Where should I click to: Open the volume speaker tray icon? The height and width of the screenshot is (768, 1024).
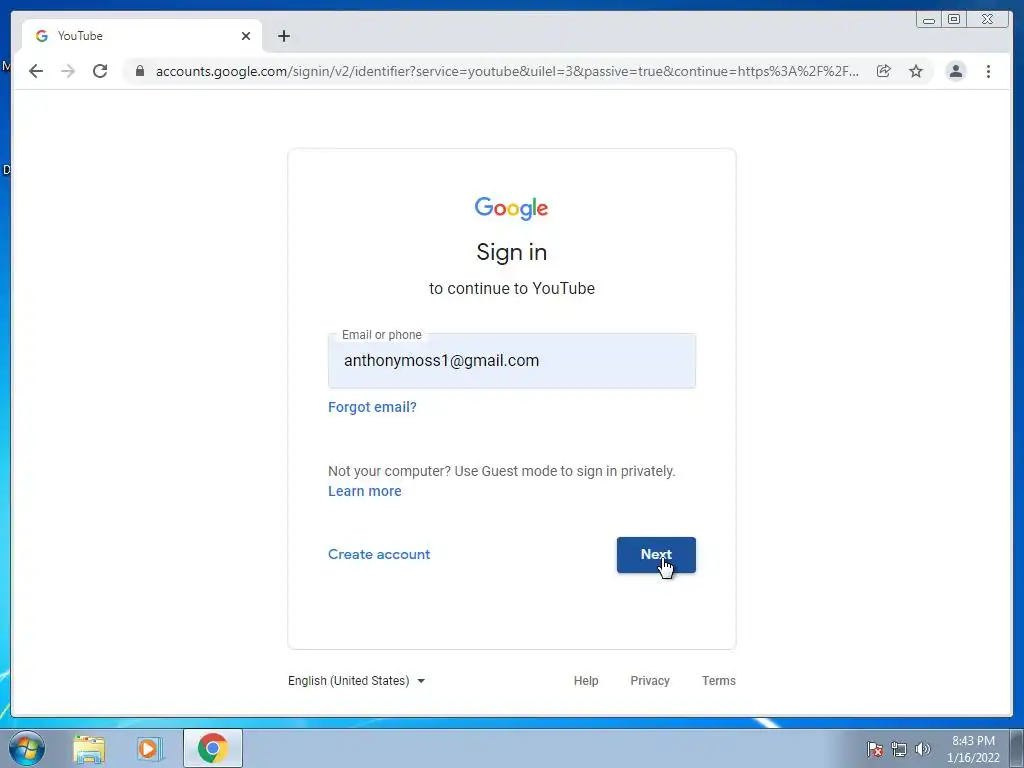pos(922,749)
